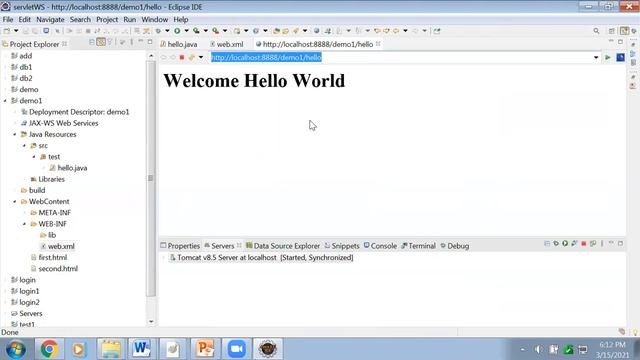This screenshot has width=640, height=360.
Task: Select first.html in the tree
Action: pos(49,258)
